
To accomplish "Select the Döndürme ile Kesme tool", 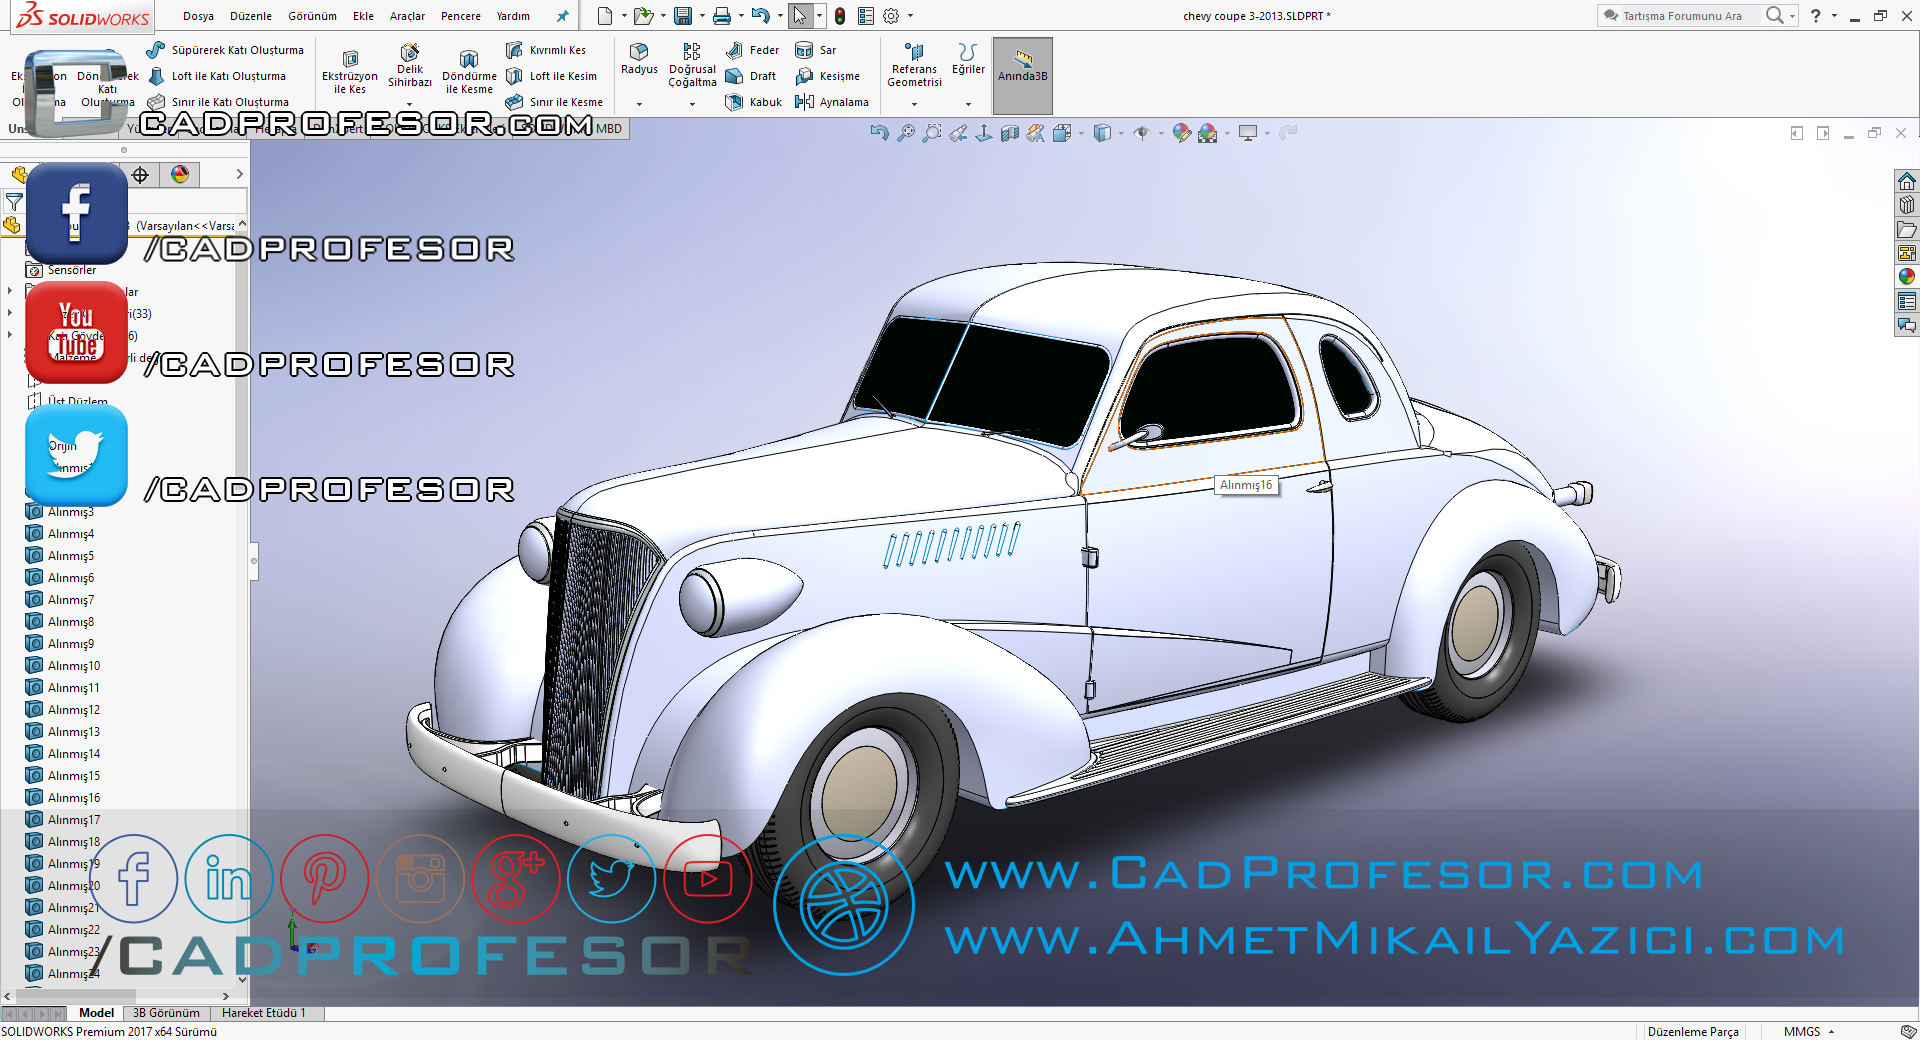I will pyautogui.click(x=469, y=72).
